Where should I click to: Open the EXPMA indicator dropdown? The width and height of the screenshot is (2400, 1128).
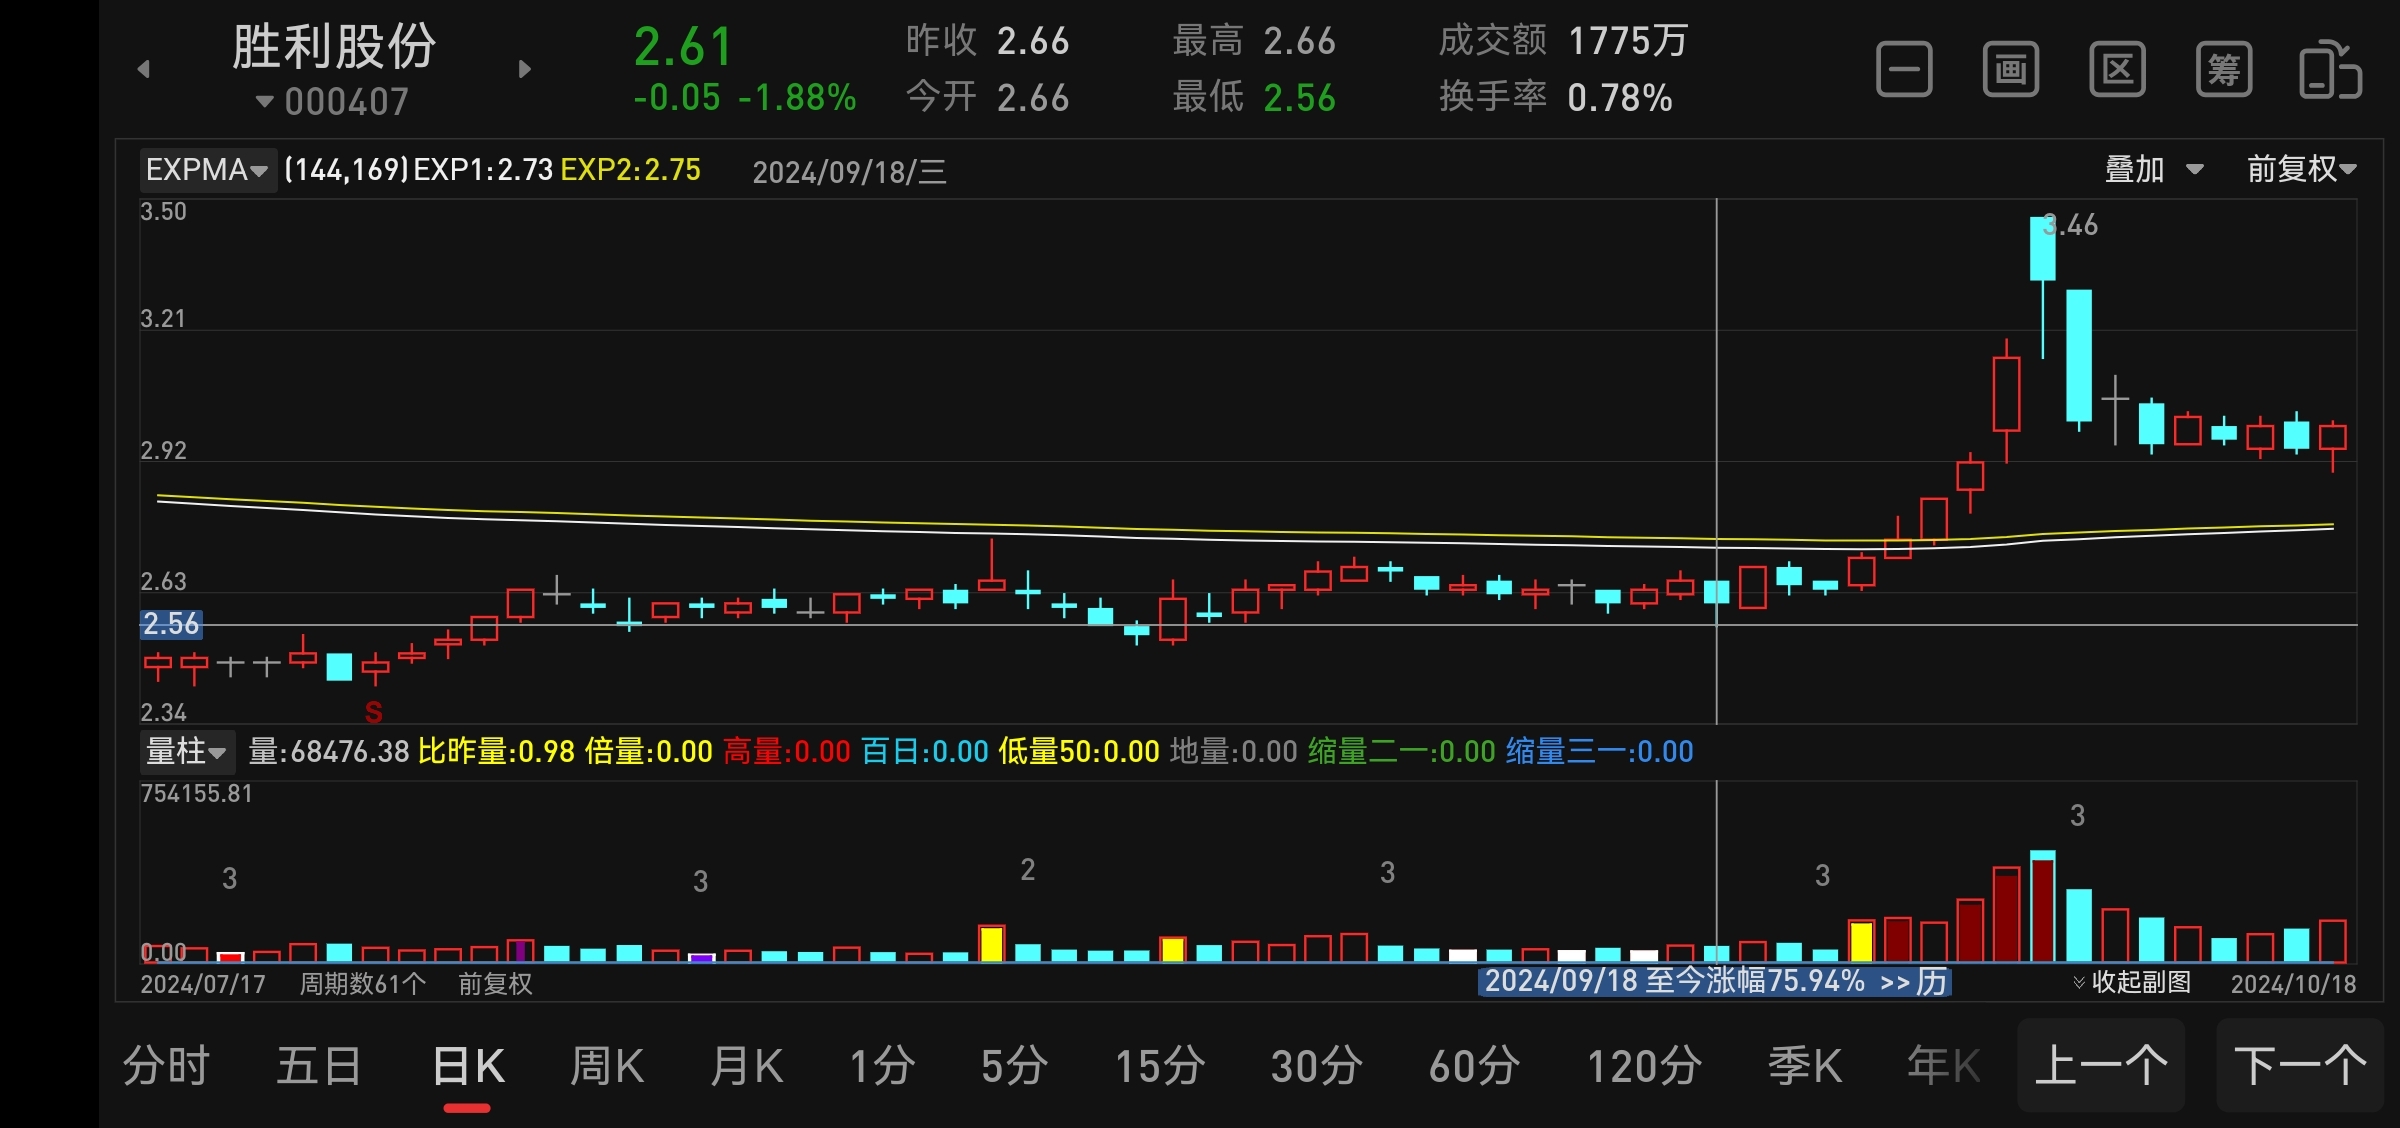pyautogui.click(x=207, y=170)
